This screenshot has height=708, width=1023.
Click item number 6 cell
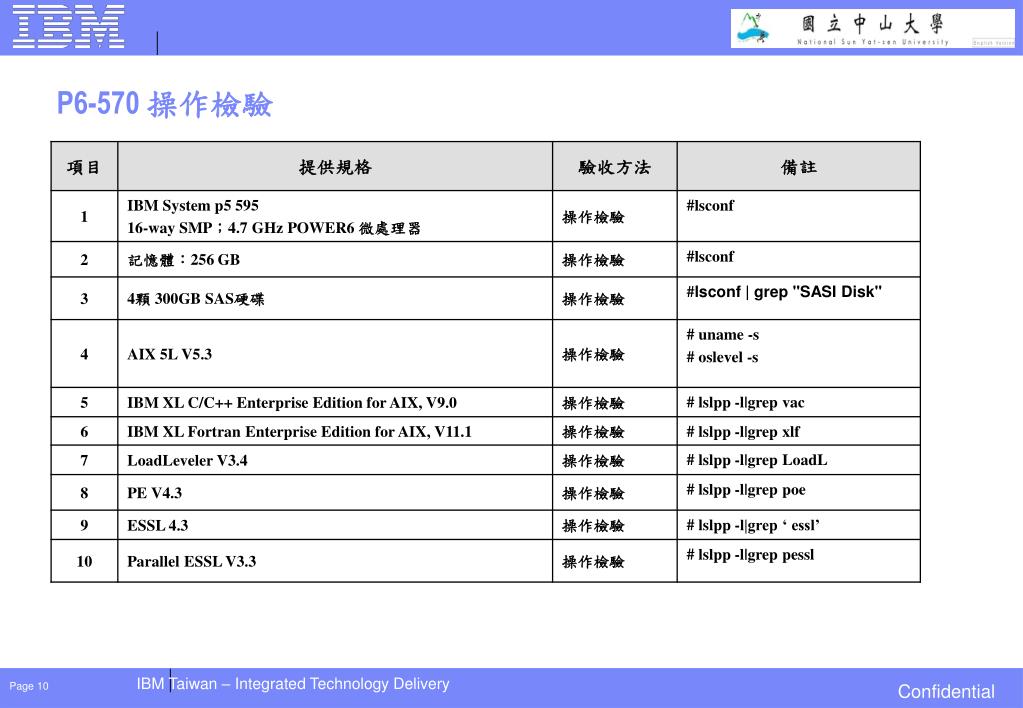(x=84, y=431)
